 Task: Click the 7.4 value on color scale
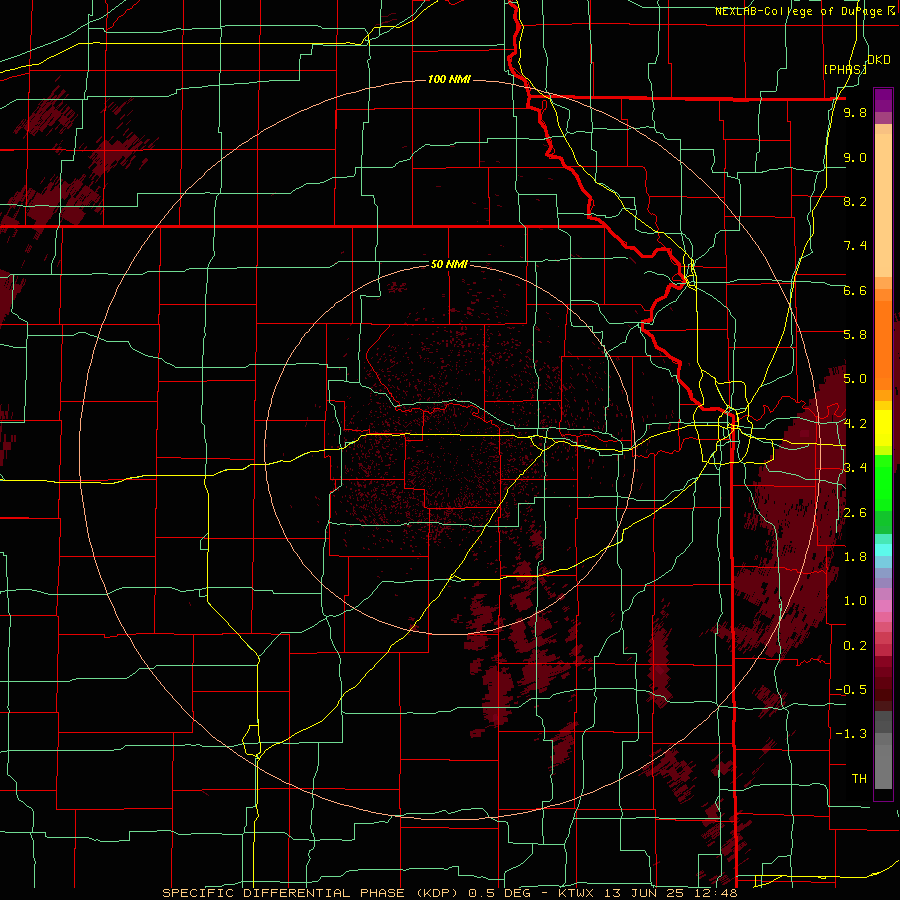tap(855, 246)
